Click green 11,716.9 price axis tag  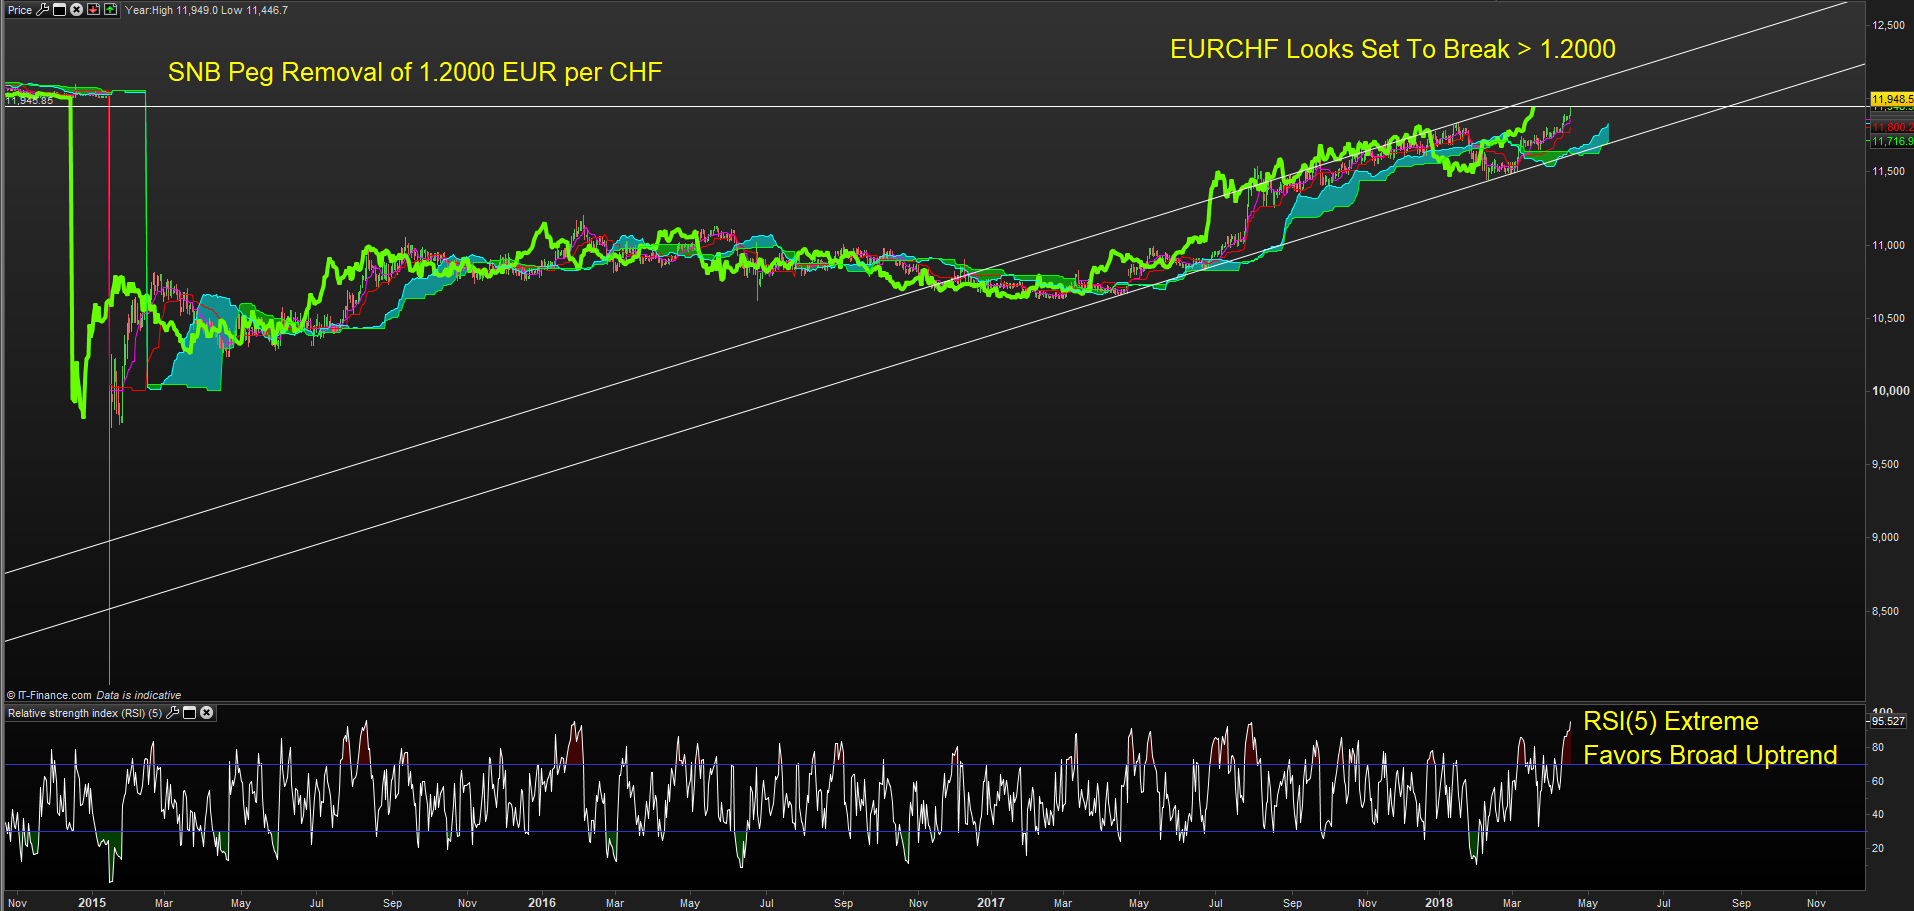coord(1892,141)
